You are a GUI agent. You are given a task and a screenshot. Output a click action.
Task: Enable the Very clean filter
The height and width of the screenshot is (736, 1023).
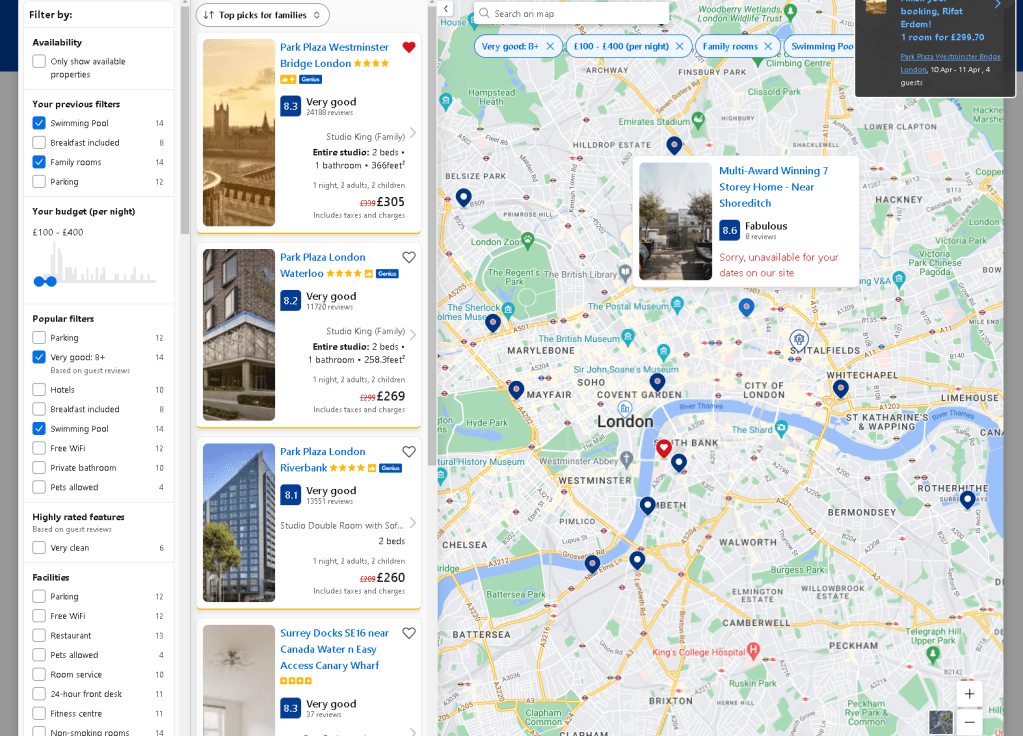38,548
